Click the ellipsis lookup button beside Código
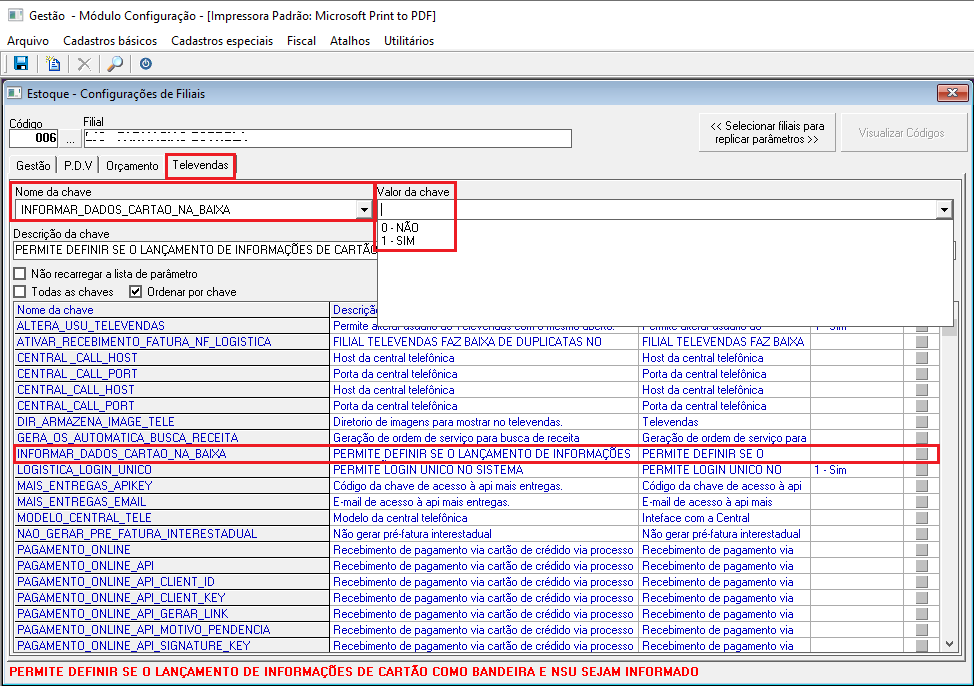Screen dimensions: 974x686 click(71, 138)
